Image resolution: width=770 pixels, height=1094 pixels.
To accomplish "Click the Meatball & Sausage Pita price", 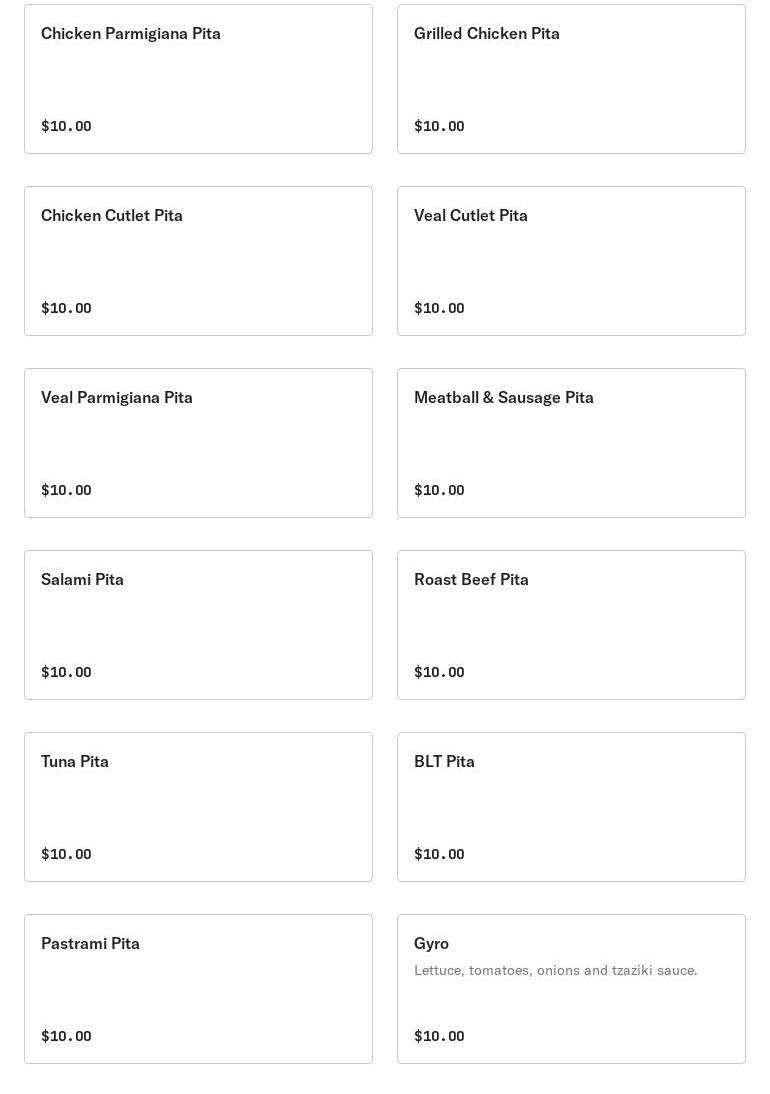I will pos(439,490).
